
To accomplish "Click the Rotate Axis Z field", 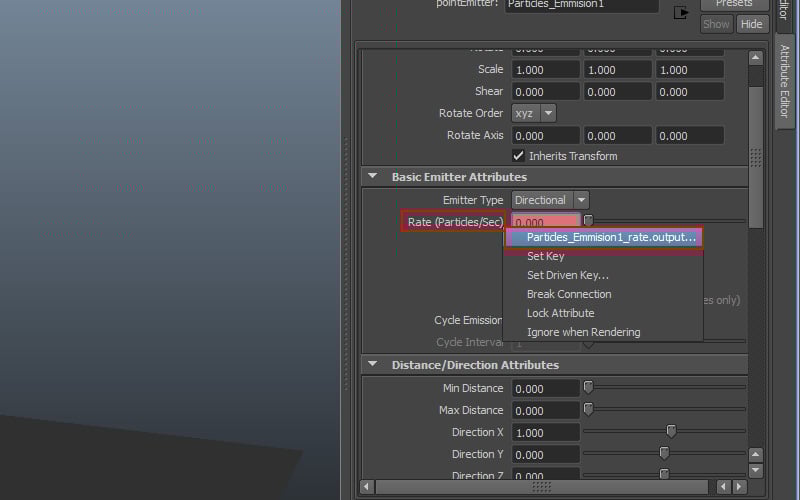I will pos(689,136).
